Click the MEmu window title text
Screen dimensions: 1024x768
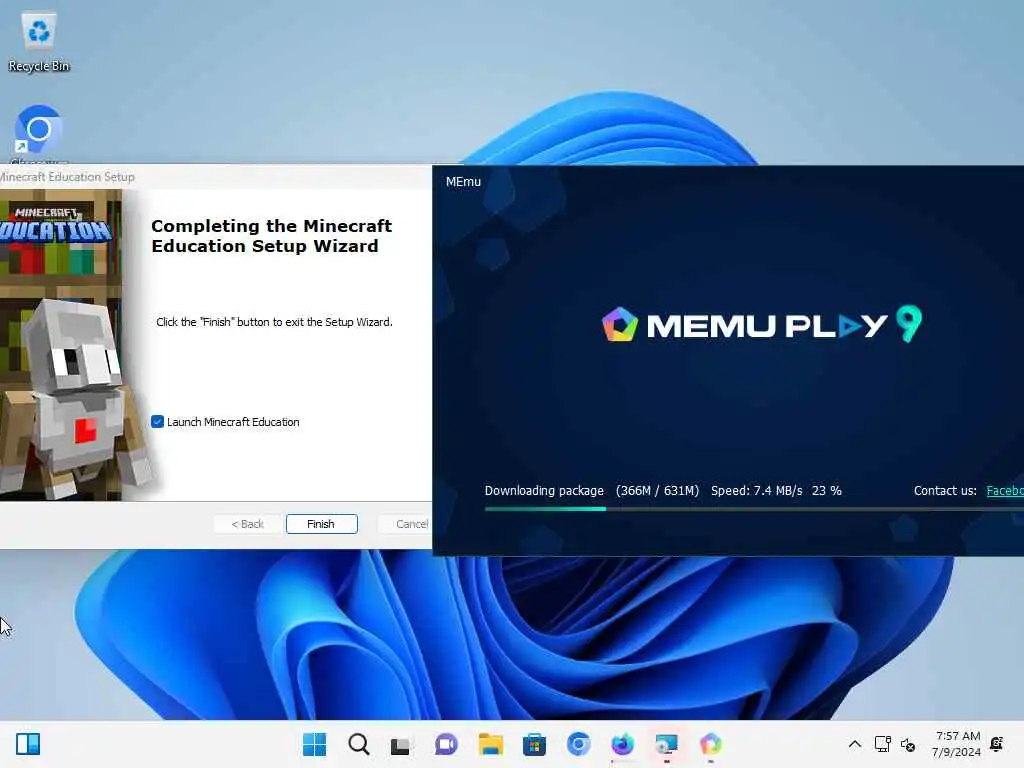pyautogui.click(x=463, y=182)
